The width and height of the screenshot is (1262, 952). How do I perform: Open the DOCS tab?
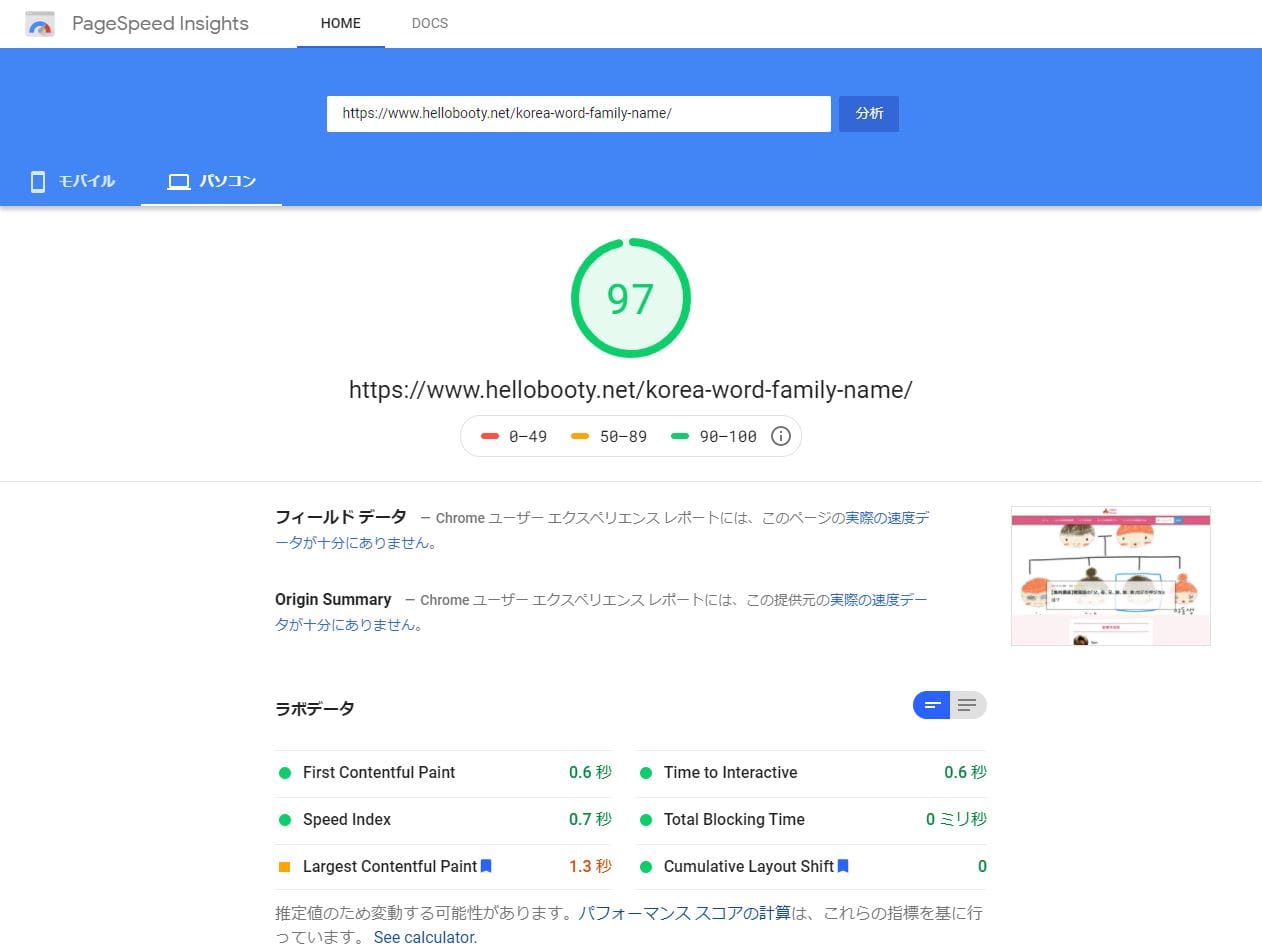[x=430, y=24]
